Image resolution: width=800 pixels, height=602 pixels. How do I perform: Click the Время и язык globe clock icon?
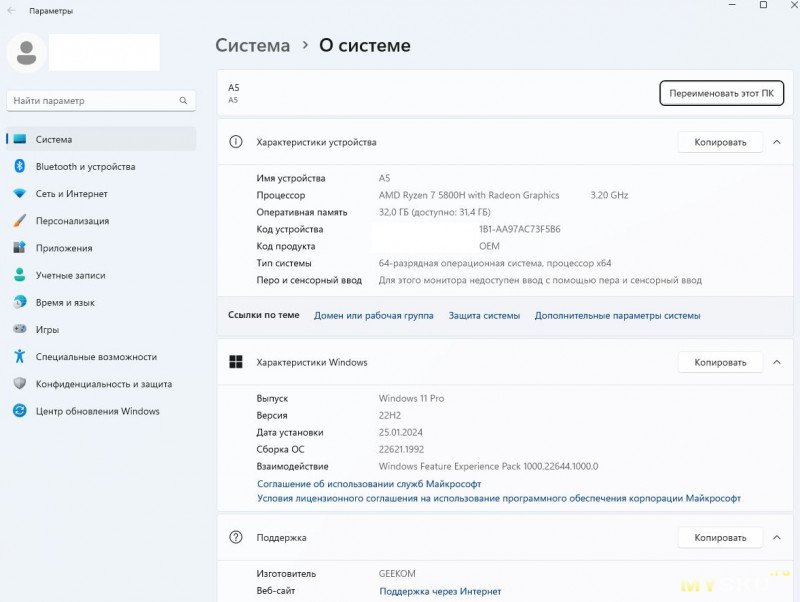(19, 302)
